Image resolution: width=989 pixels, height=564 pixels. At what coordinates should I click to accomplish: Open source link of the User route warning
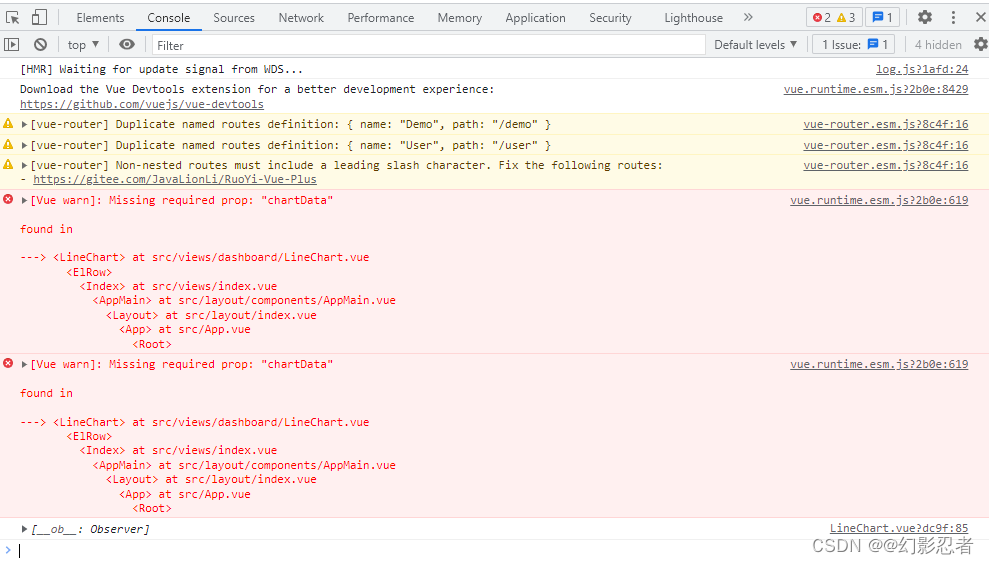[x=886, y=145]
